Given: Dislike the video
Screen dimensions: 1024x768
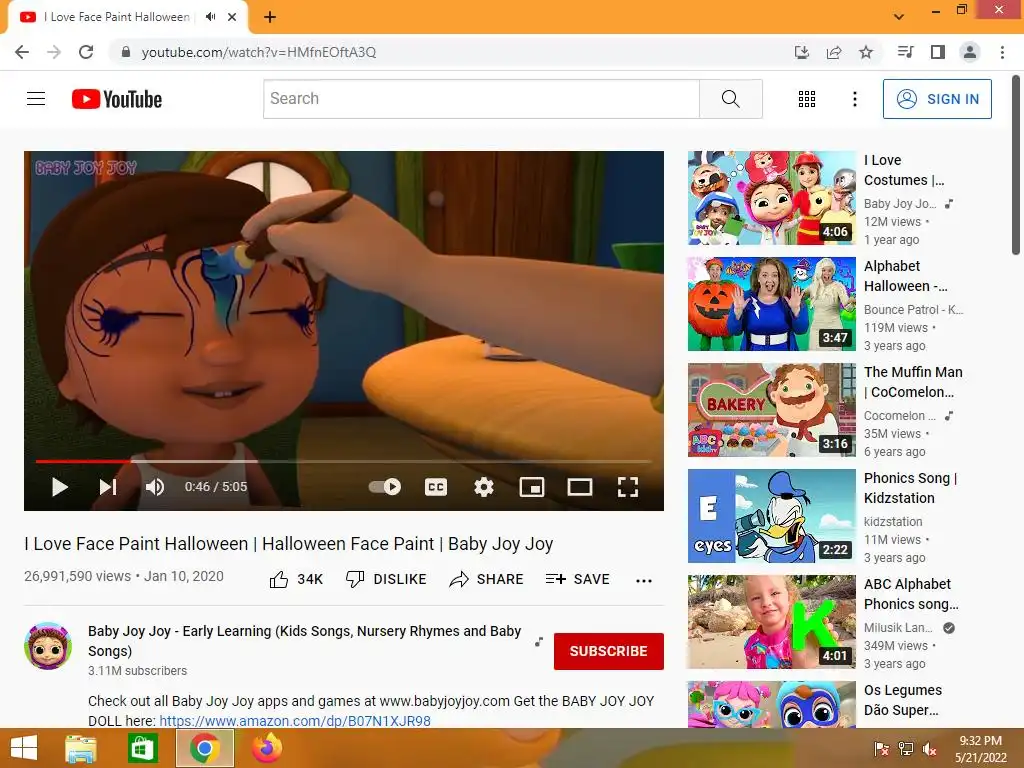Looking at the screenshot, I should pyautogui.click(x=386, y=579).
